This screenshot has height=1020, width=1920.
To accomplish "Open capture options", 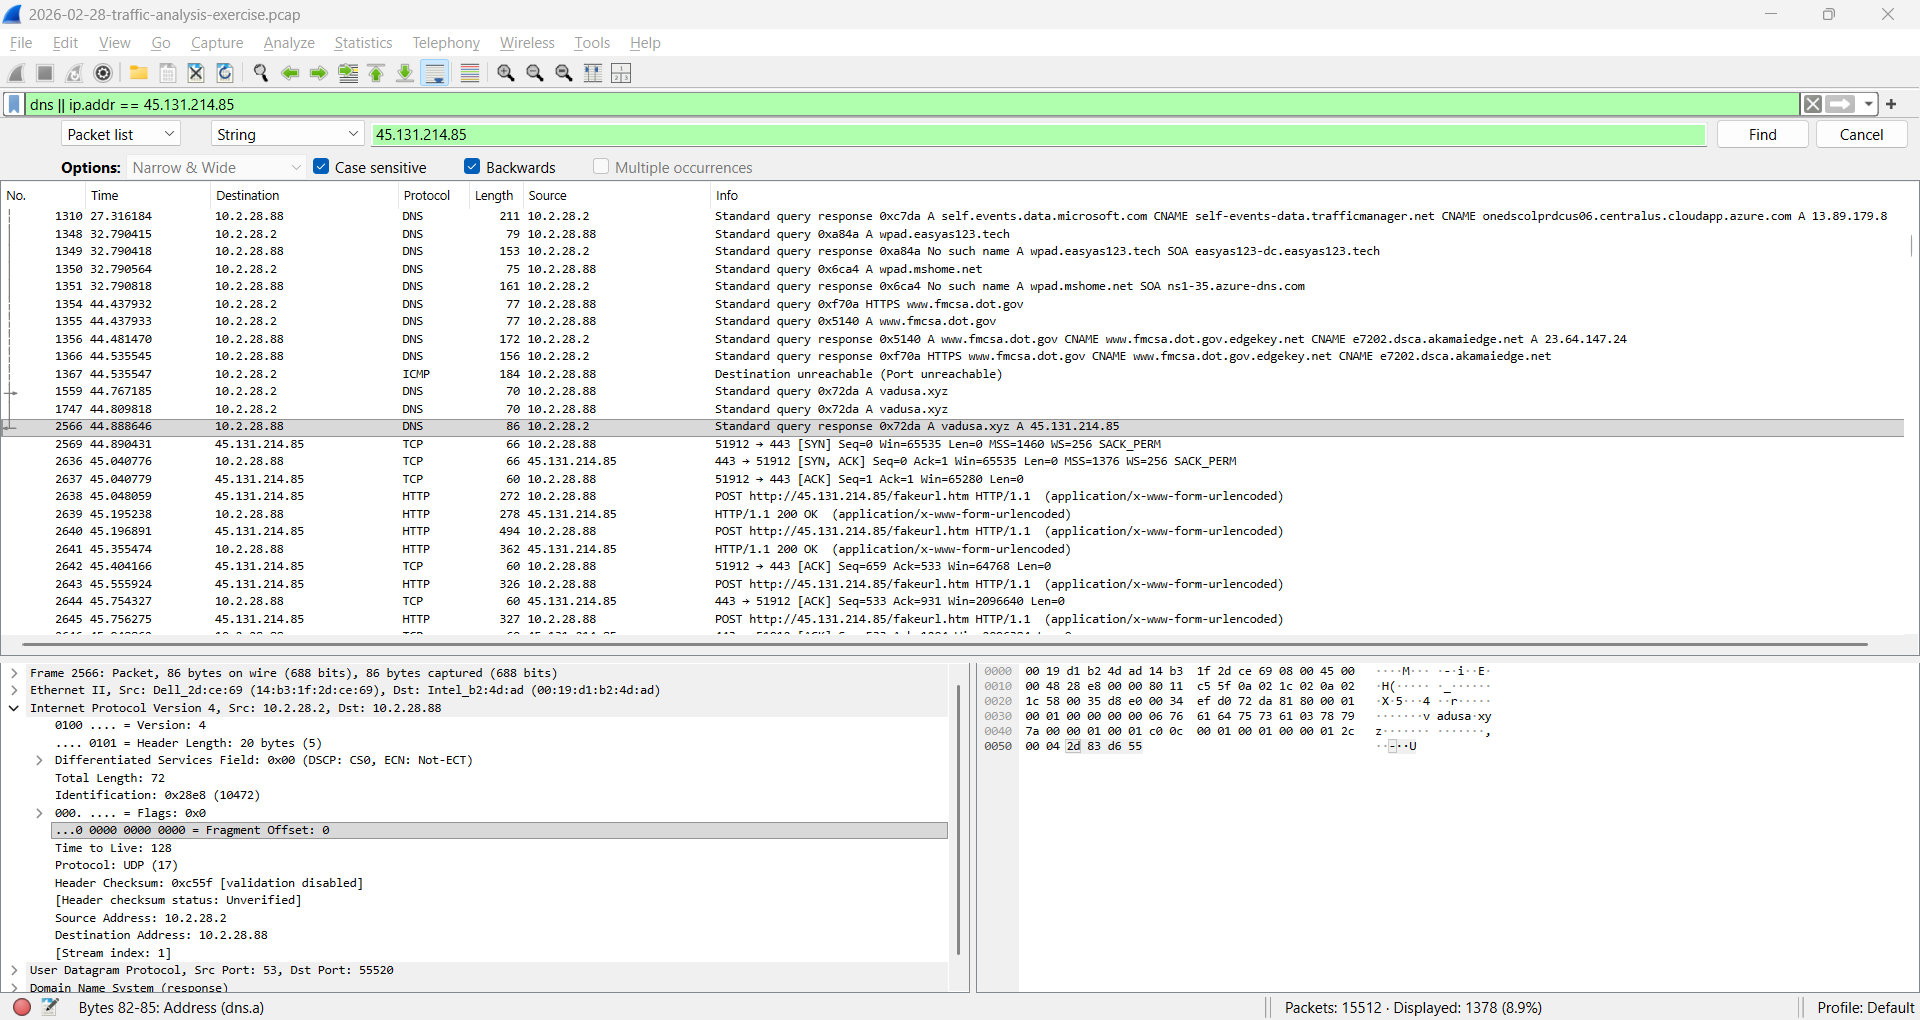I will 103,73.
